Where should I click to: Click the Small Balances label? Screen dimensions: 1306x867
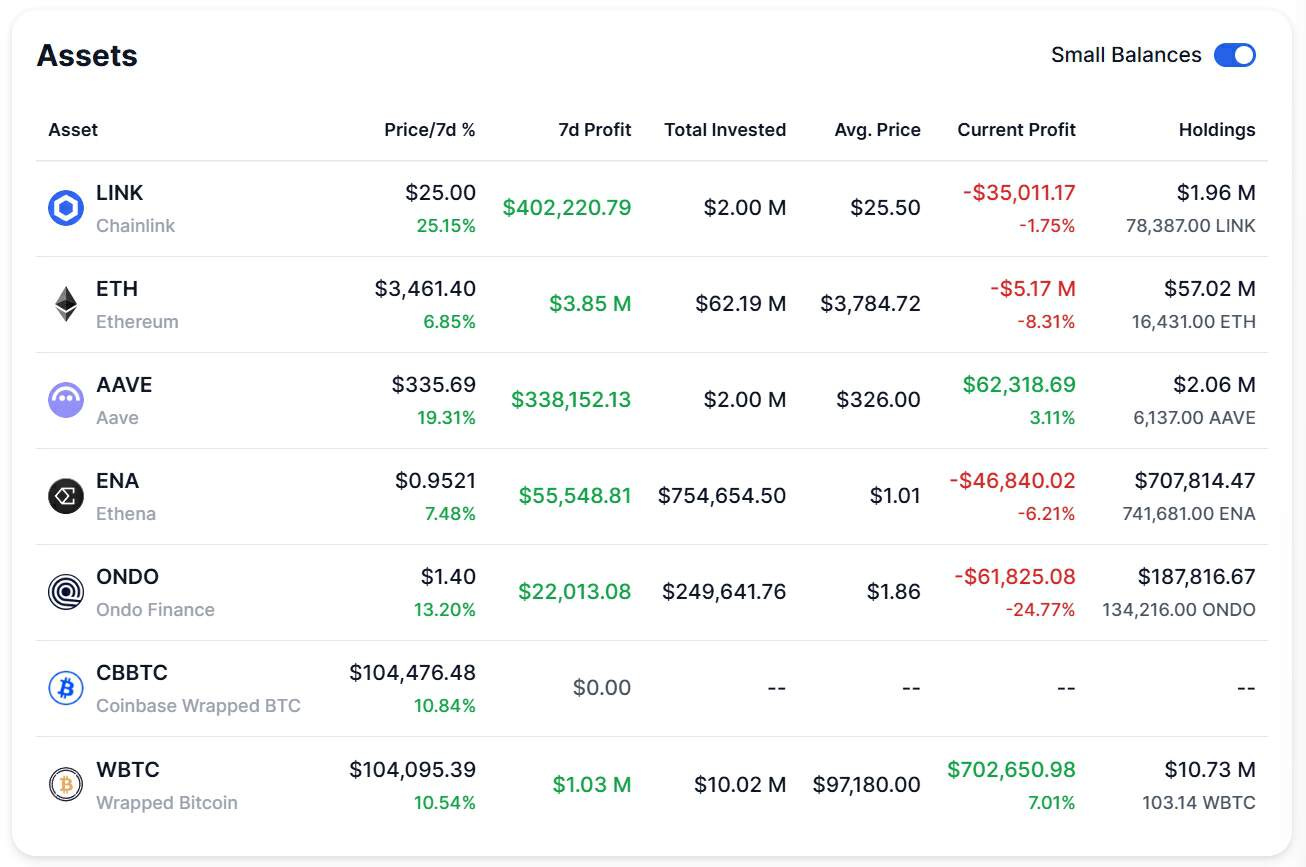click(1126, 55)
